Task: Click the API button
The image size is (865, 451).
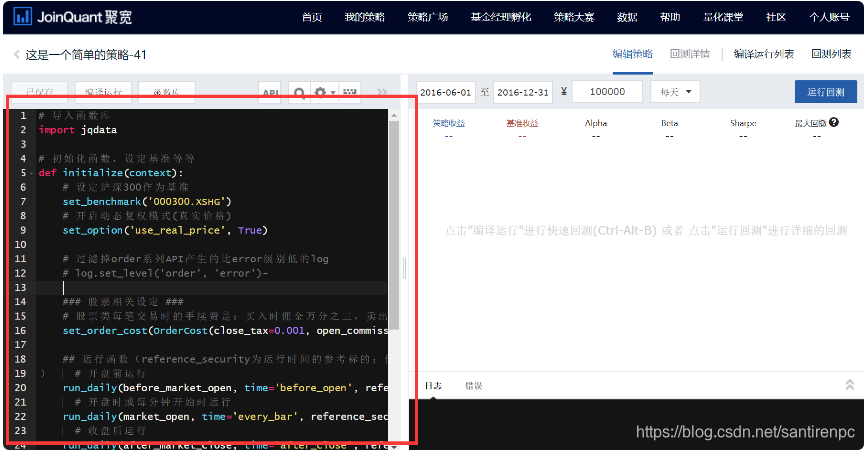Action: point(270,92)
